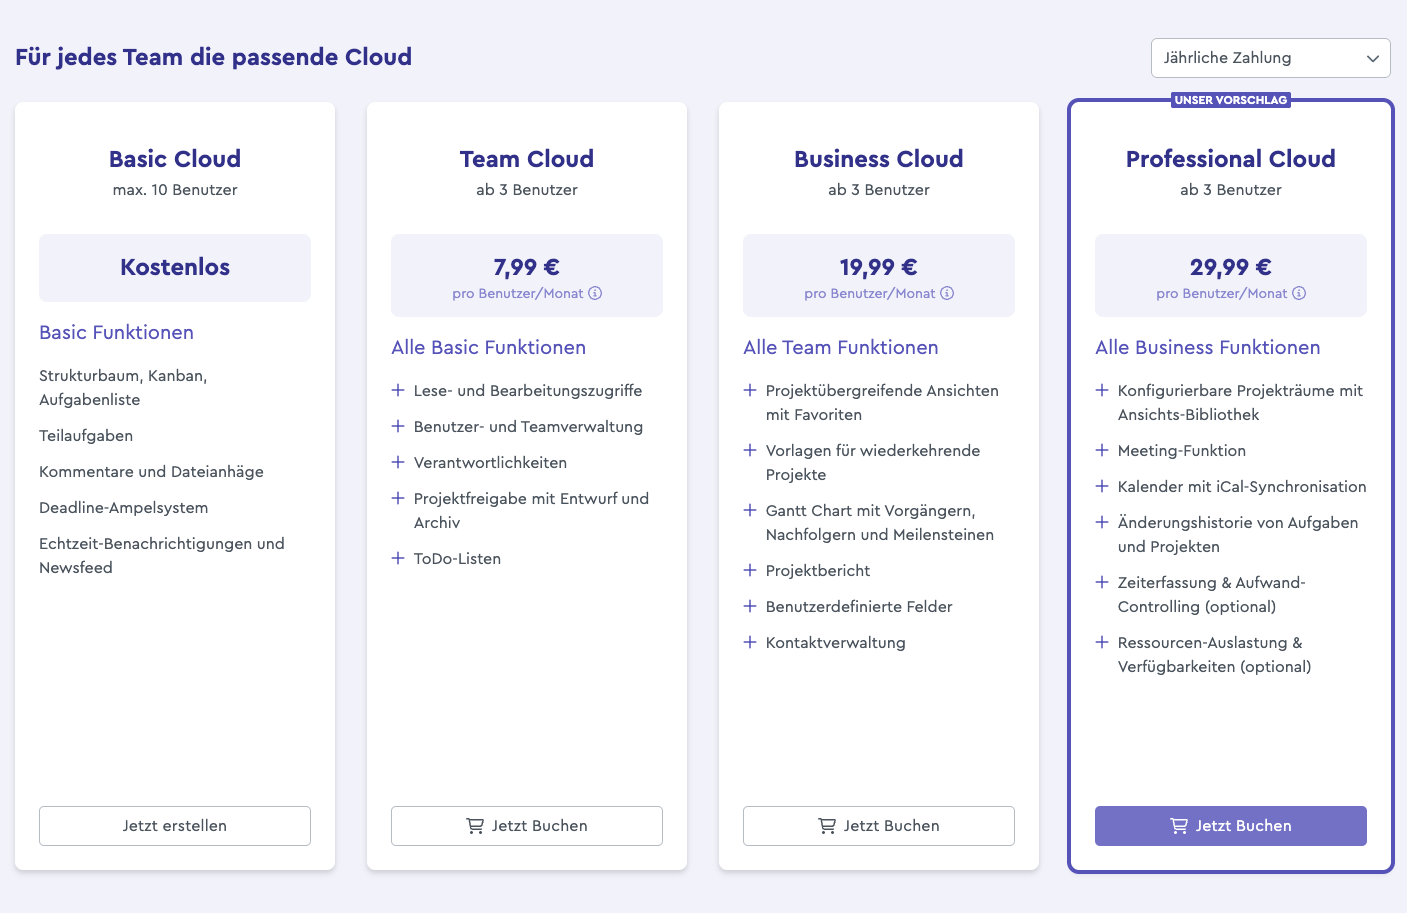Click plus icon next to Projektbericht
This screenshot has width=1407, height=913.
pos(750,570)
